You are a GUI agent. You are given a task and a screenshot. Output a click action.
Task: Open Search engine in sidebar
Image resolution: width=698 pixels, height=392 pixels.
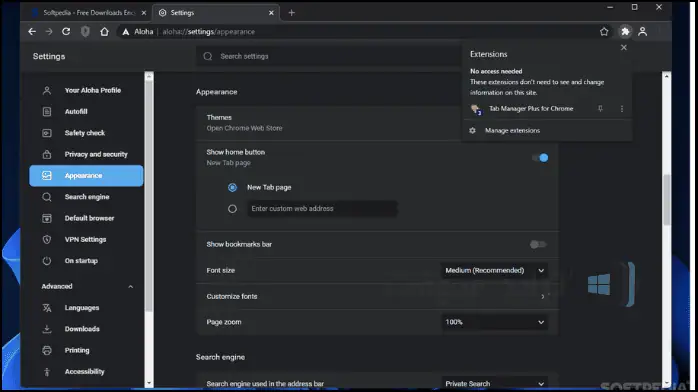pos(86,197)
